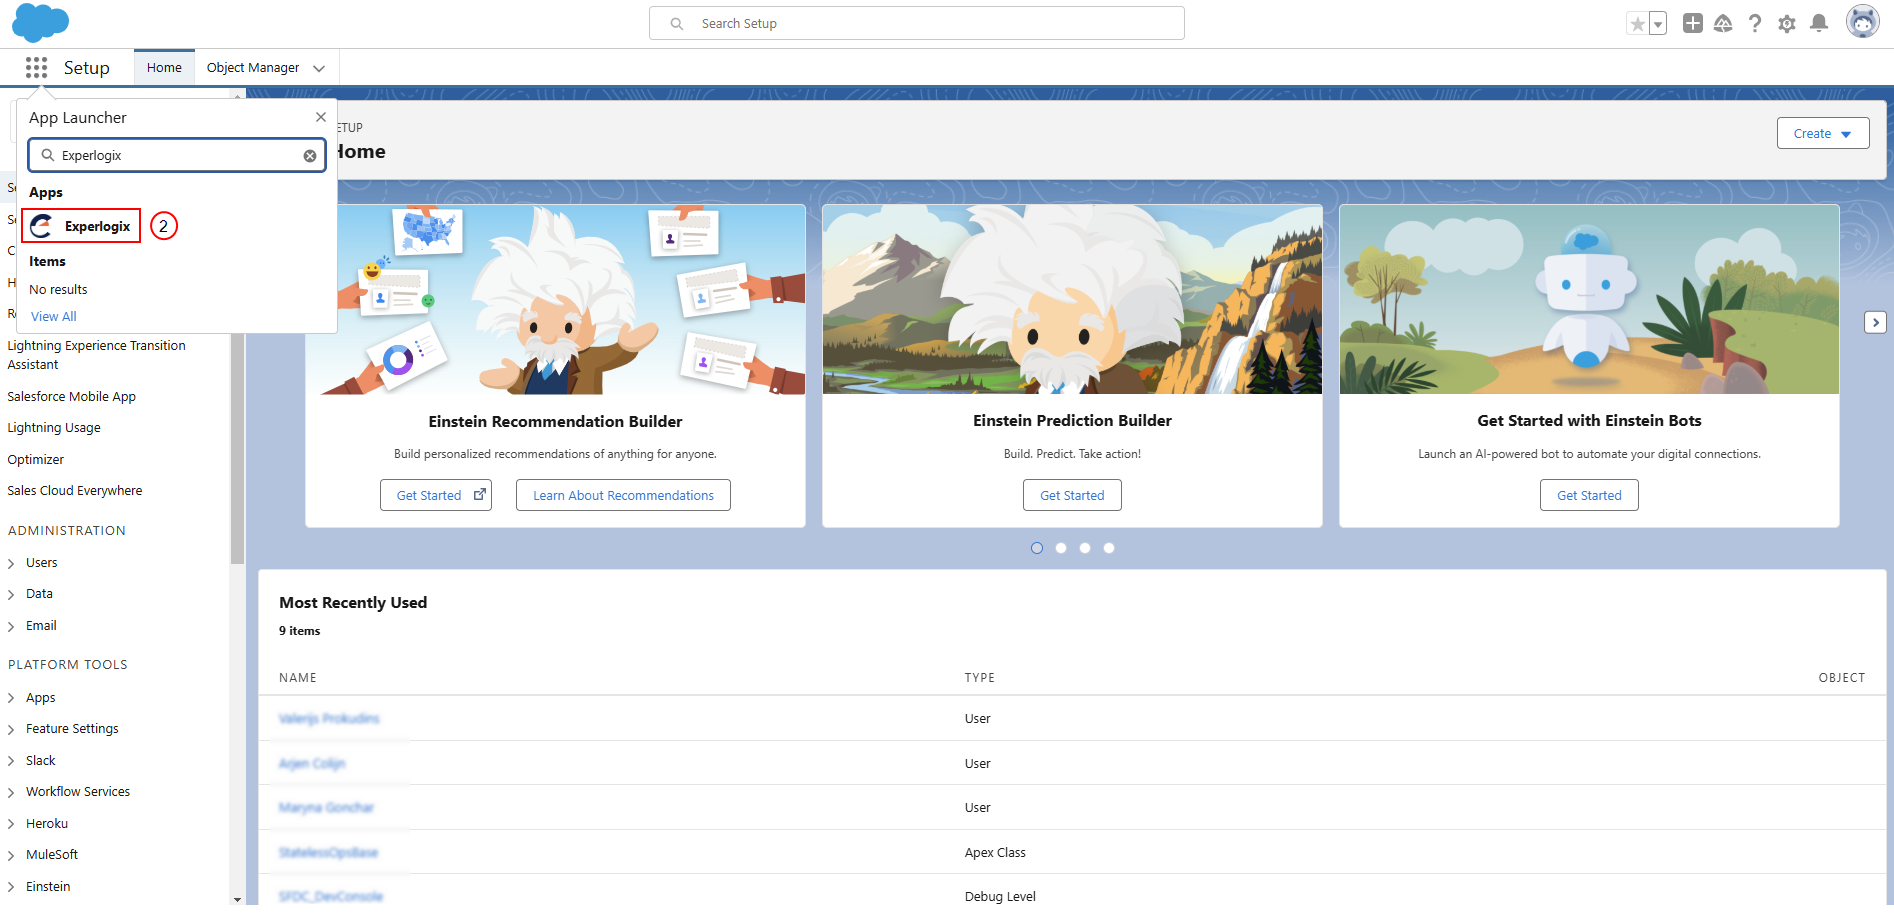Expand the Email section

coord(11,626)
